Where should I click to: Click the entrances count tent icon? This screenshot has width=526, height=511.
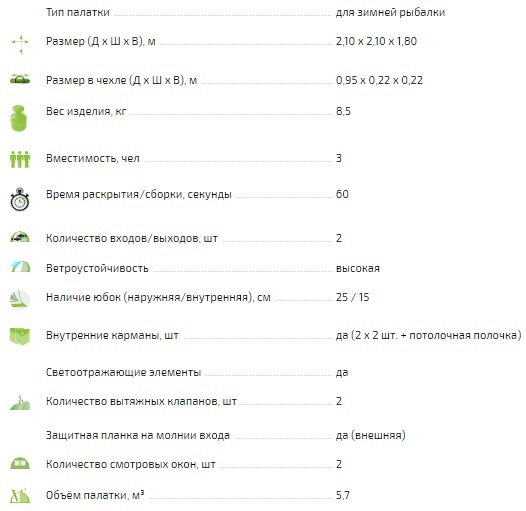click(20, 237)
